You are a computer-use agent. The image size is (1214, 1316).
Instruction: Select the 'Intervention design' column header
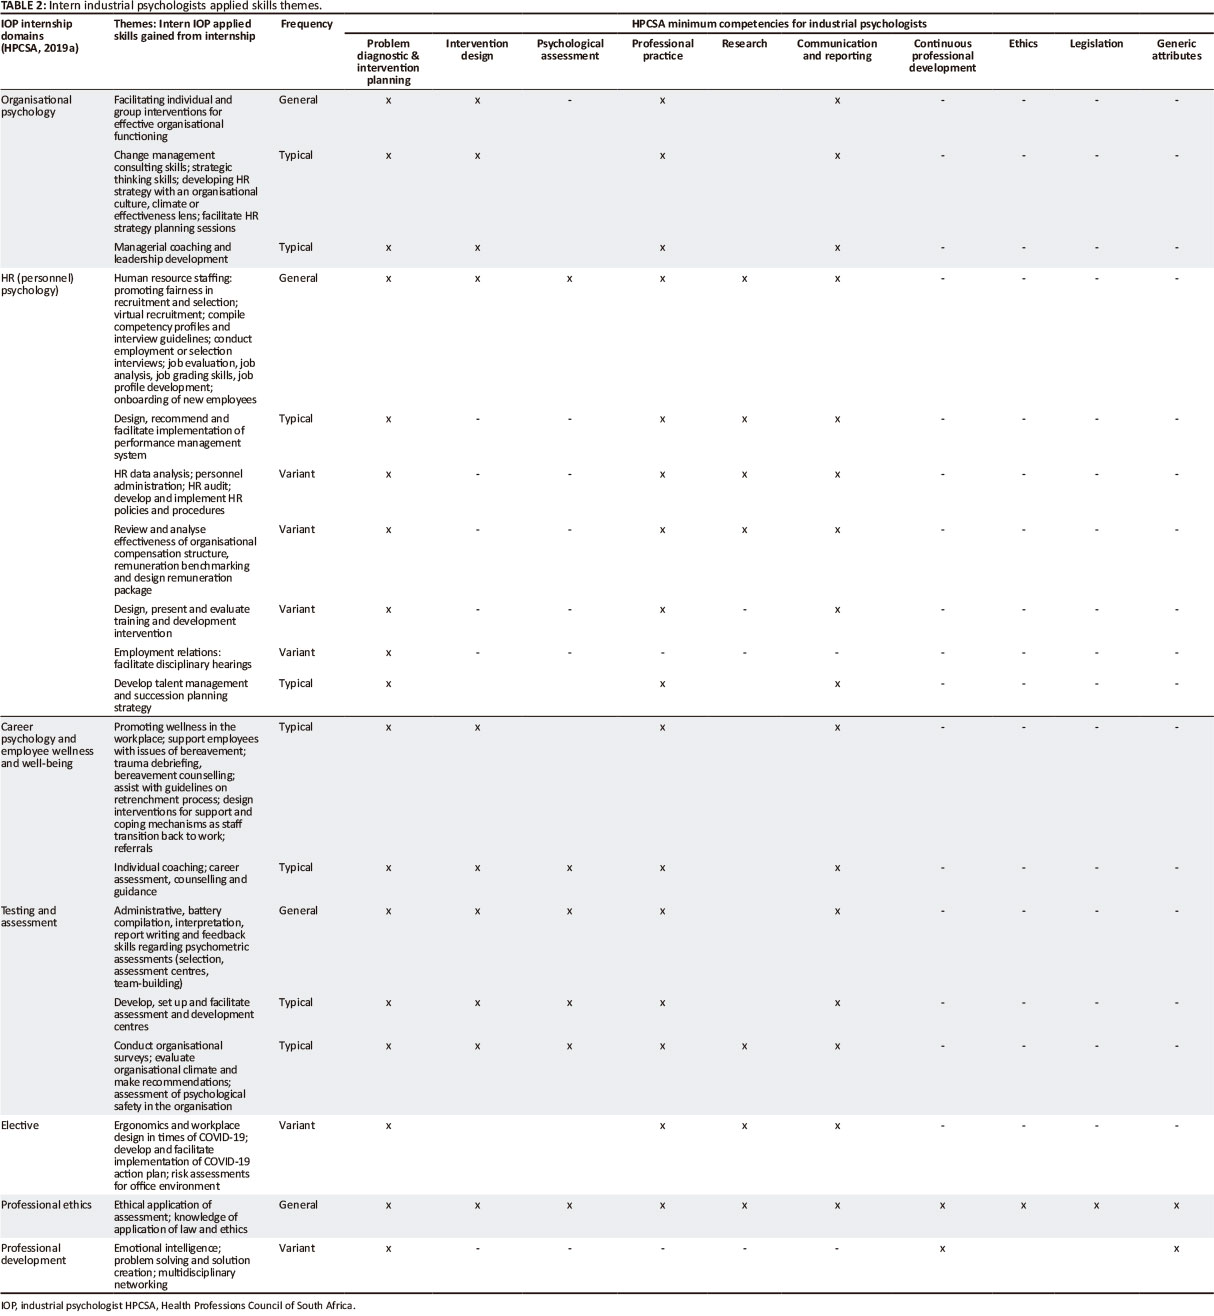click(x=477, y=50)
